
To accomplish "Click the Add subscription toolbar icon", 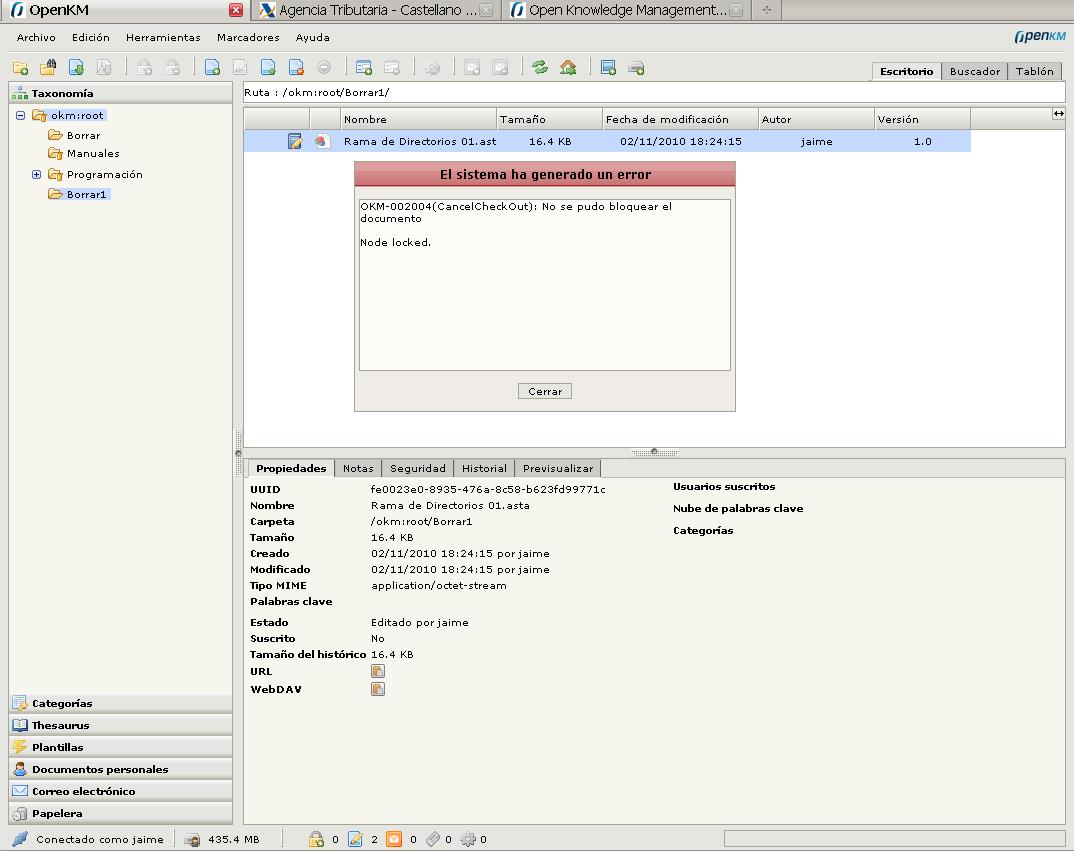I will pos(473,67).
